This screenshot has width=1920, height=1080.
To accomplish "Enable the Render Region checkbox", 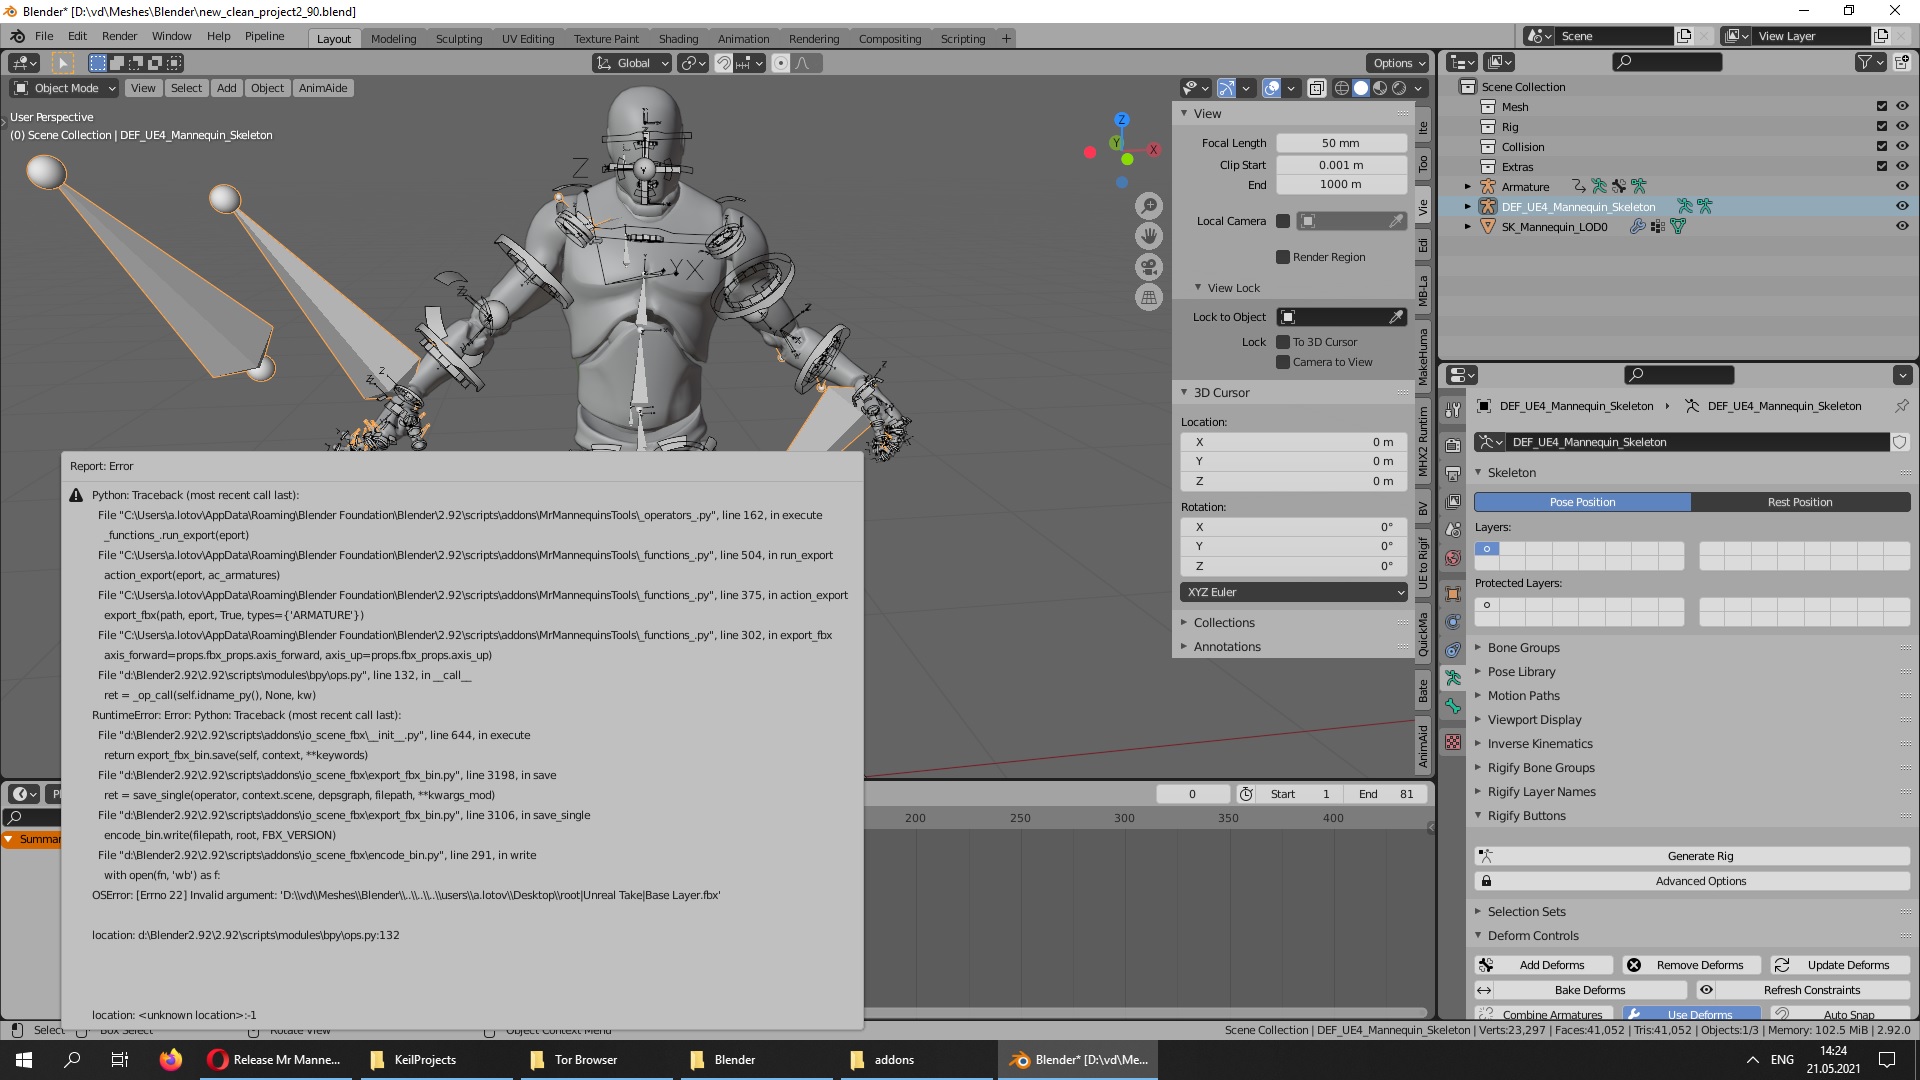I will click(1283, 257).
